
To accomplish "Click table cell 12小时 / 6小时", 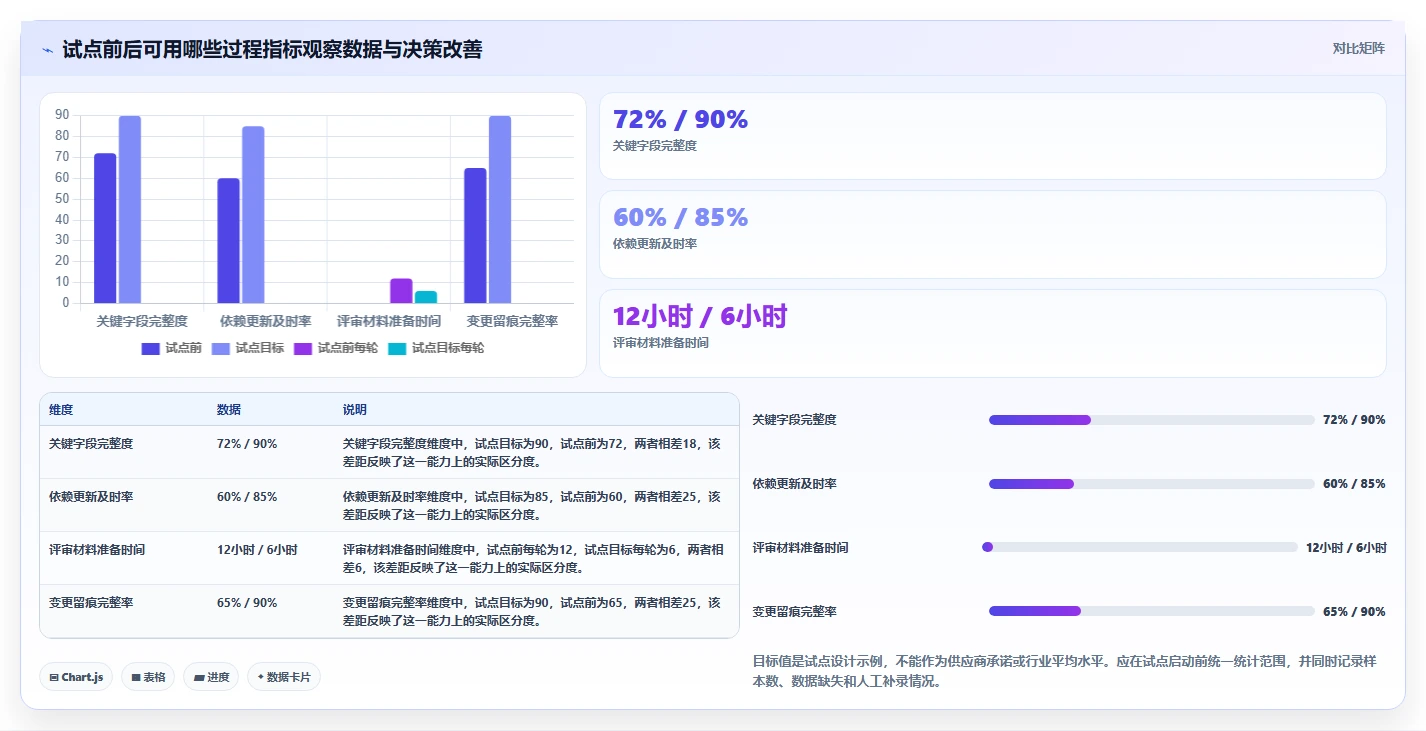I will [x=257, y=549].
